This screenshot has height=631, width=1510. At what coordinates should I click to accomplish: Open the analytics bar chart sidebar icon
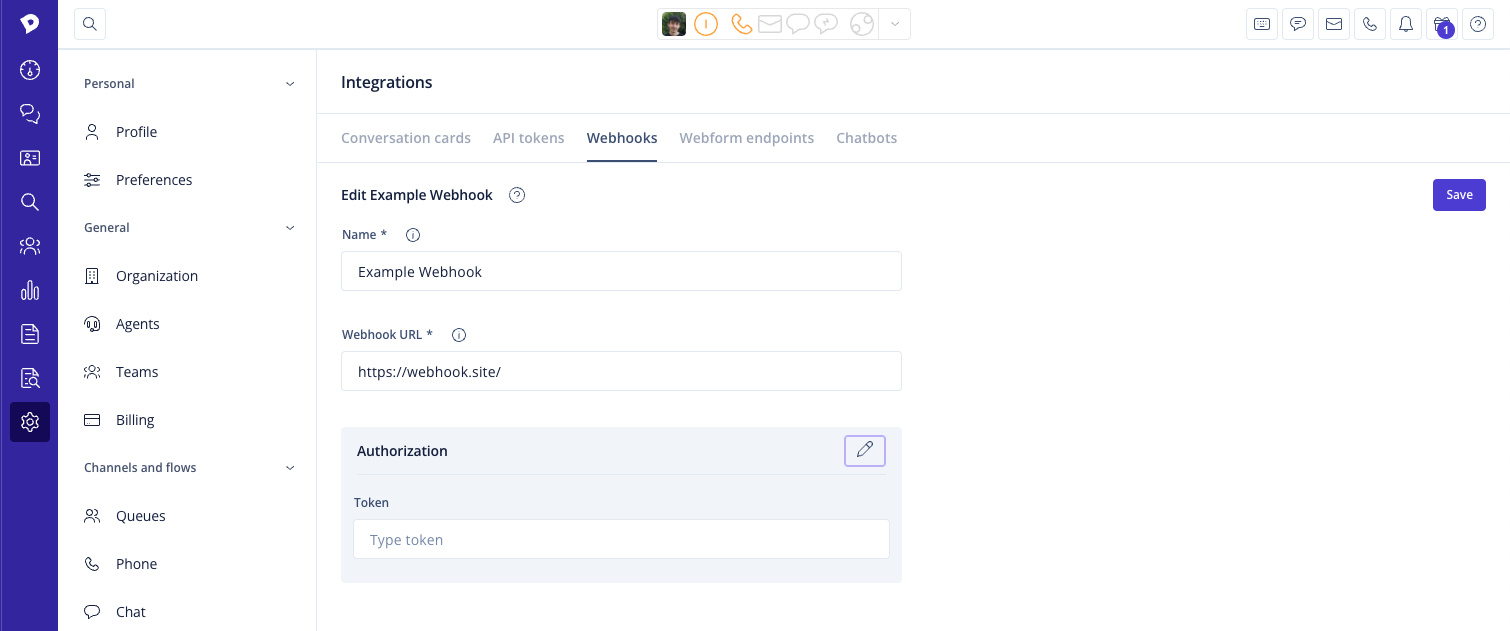[x=30, y=291]
